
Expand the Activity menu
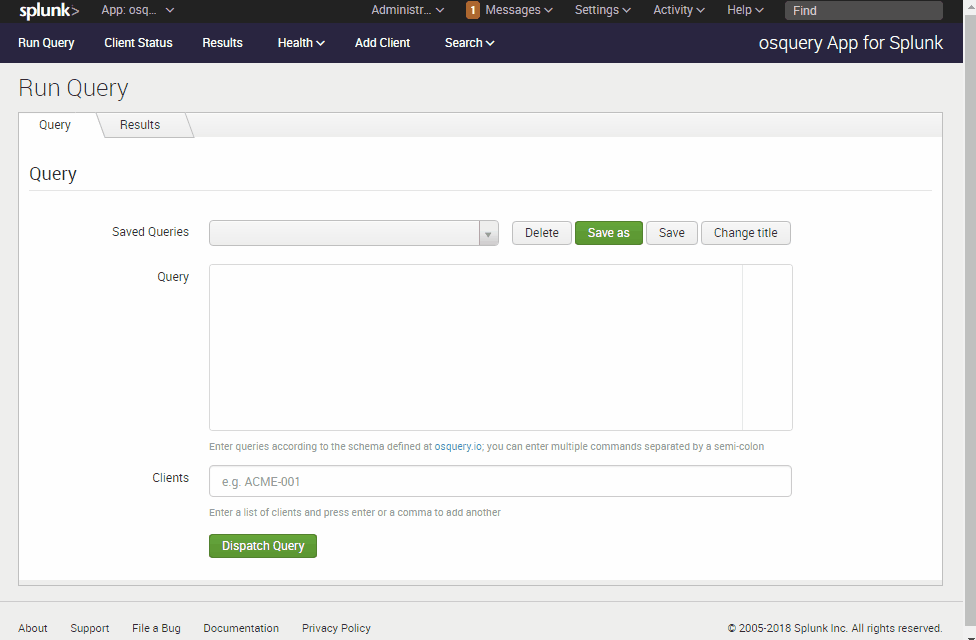678,10
